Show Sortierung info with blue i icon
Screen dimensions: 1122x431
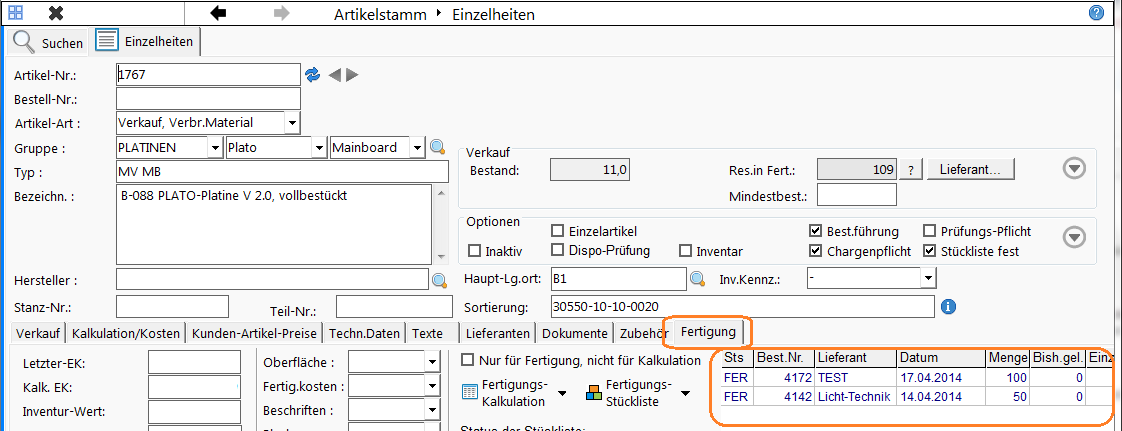[949, 306]
